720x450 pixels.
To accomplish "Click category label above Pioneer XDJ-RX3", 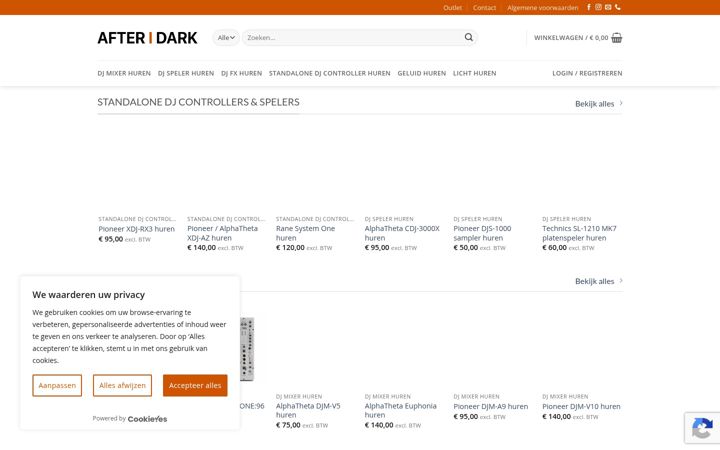I will (137, 219).
